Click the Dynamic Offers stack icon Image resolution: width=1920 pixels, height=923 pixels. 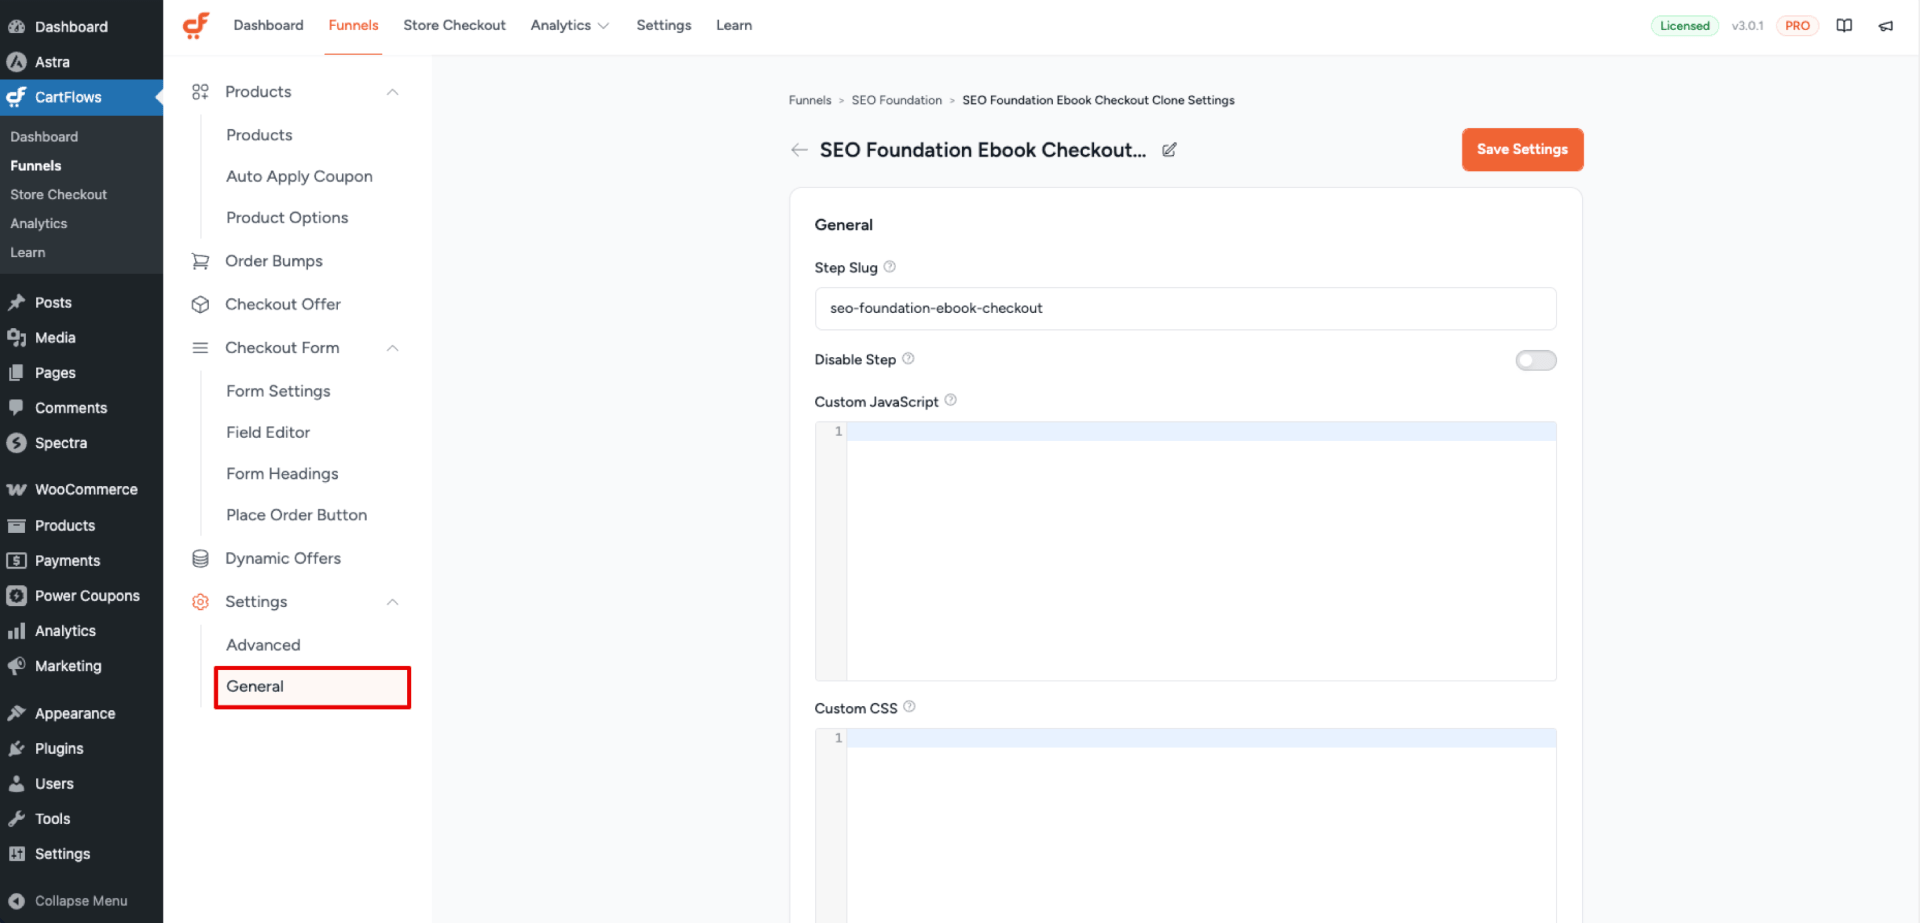[200, 559]
